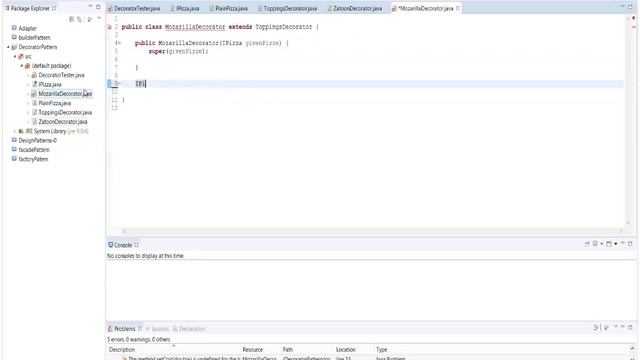This screenshot has height=360, width=640.
Task: Collapse the src folder node
Action: pos(15,57)
